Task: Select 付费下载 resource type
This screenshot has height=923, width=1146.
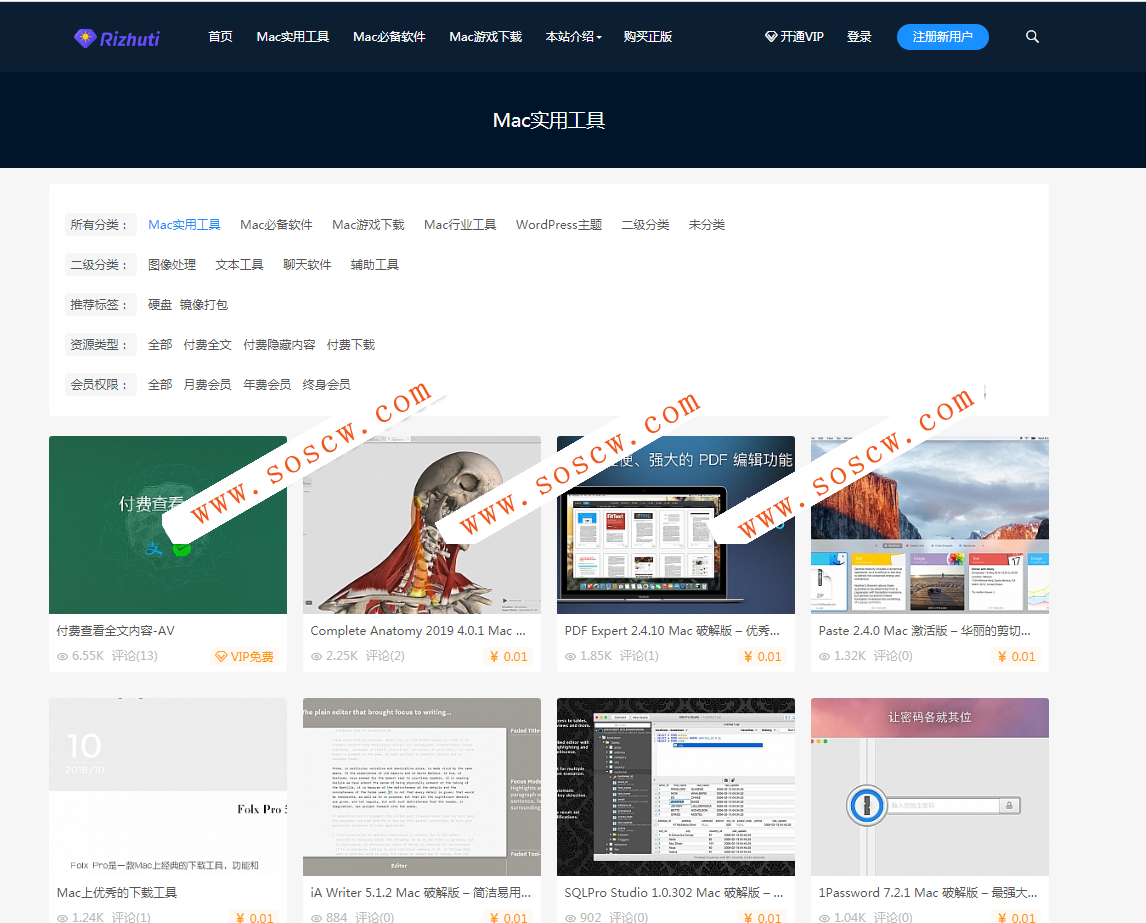Action: pos(351,344)
